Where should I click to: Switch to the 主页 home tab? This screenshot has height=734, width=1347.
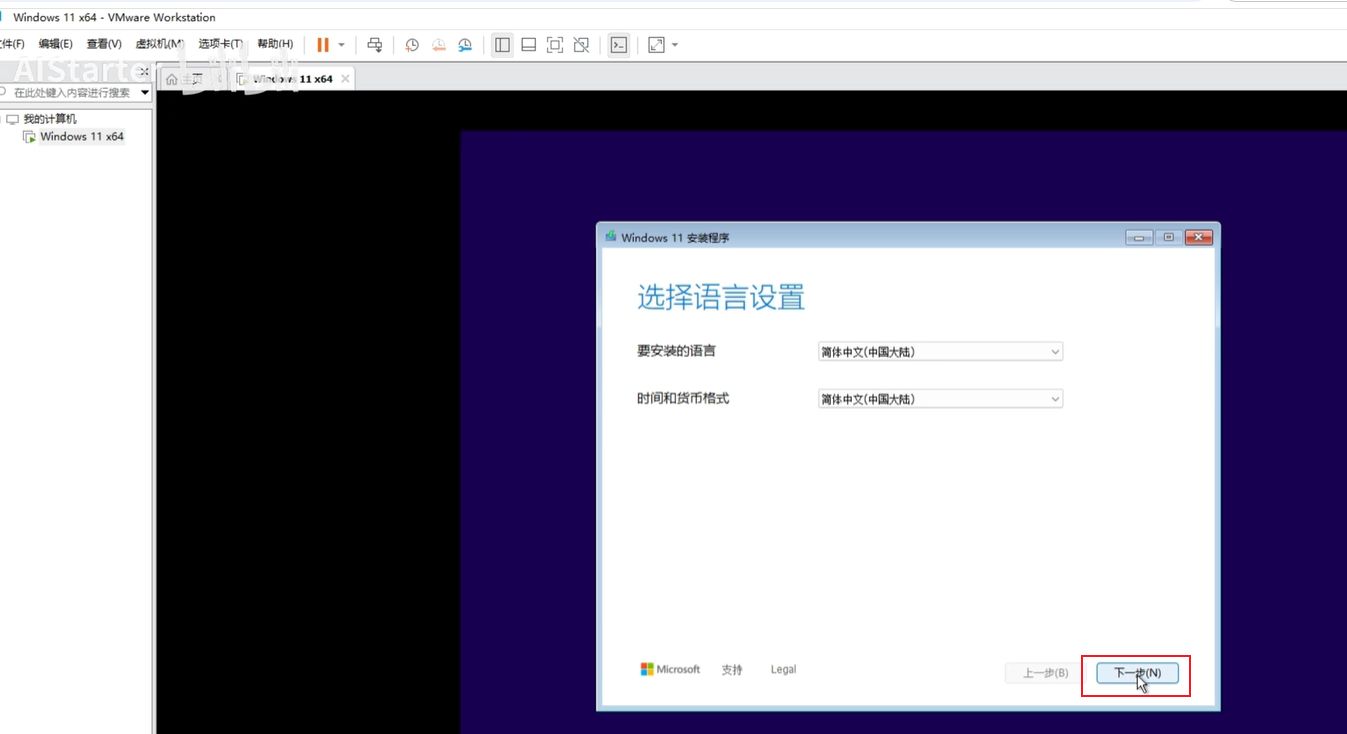click(184, 79)
